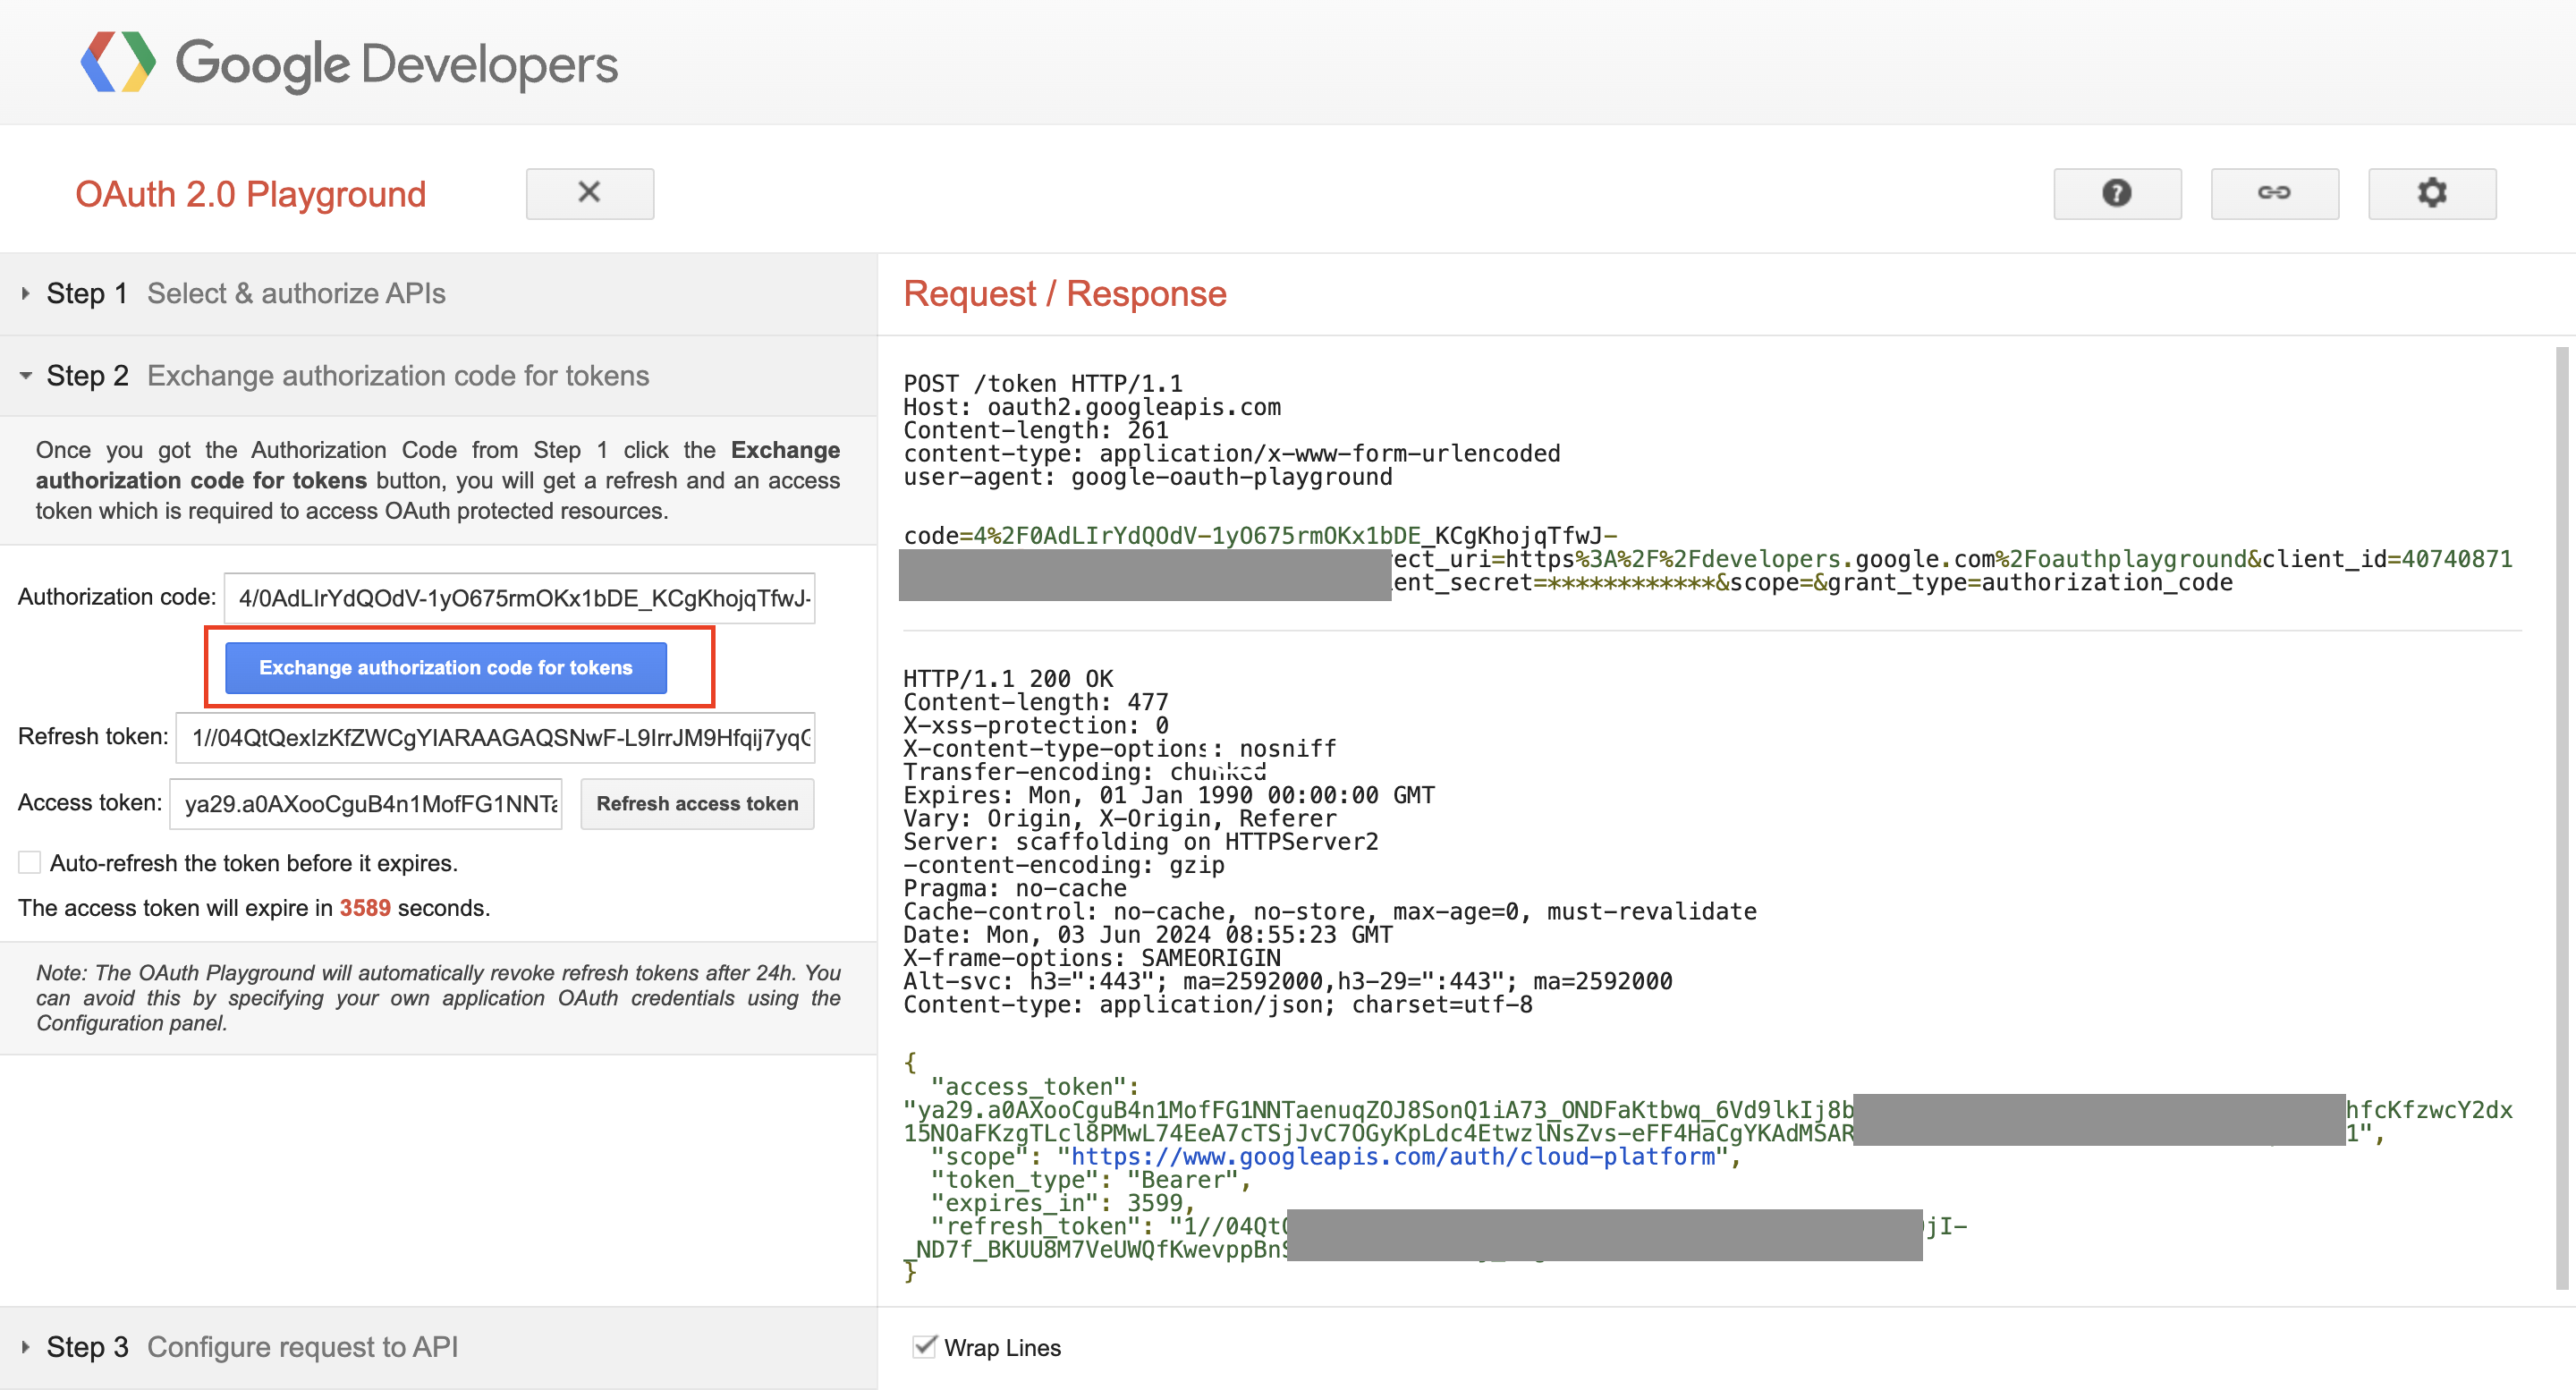The width and height of the screenshot is (2576, 1390).
Task: Close the panel with the X button
Action: click(590, 193)
